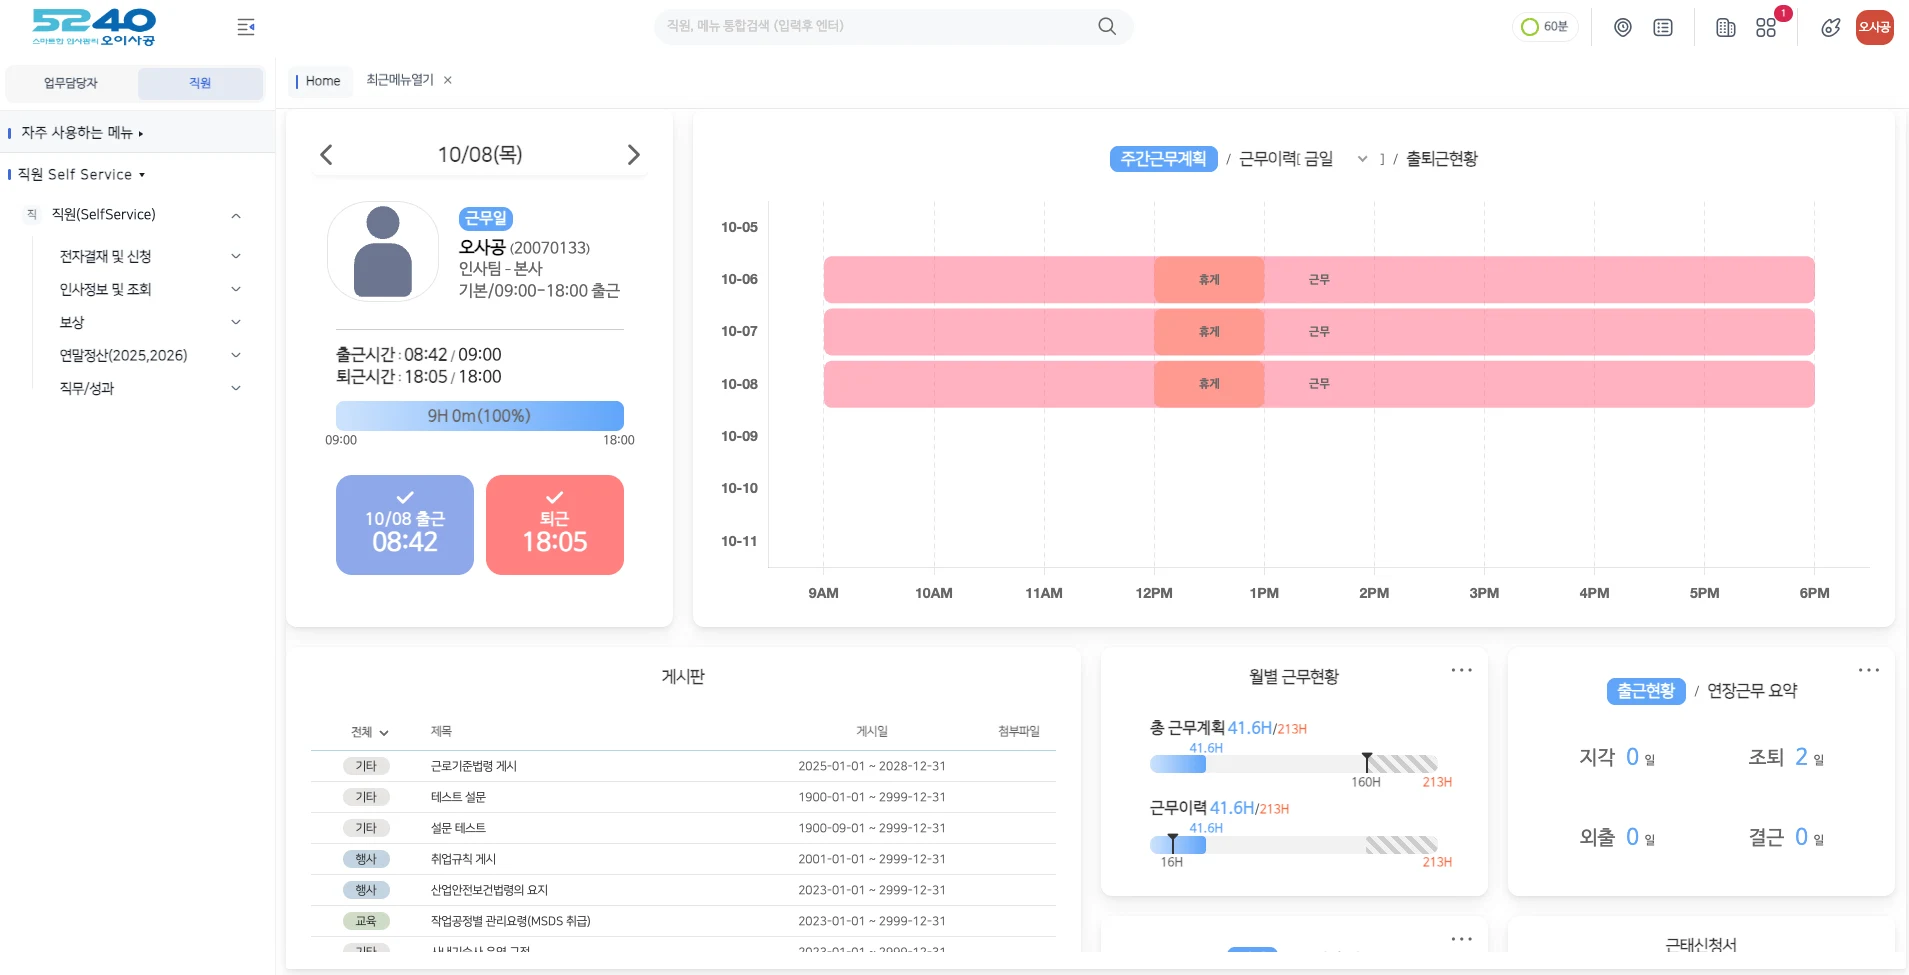1909x975 pixels.
Task: Expand 자주 사용하는 메뉴 section
Action: [x=82, y=132]
